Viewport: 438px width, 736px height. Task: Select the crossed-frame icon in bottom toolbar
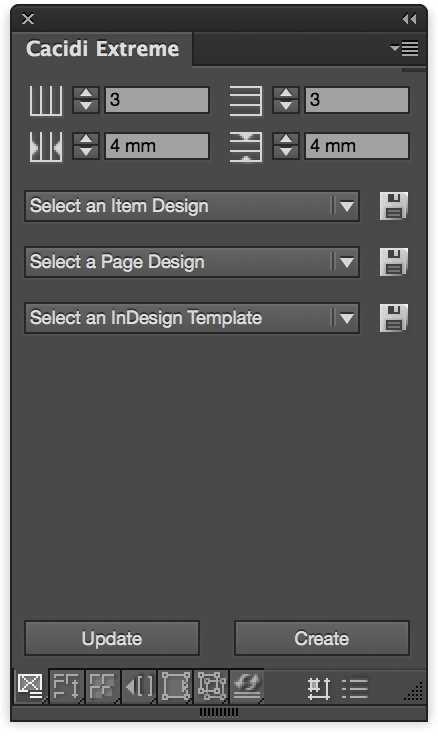coord(31,686)
